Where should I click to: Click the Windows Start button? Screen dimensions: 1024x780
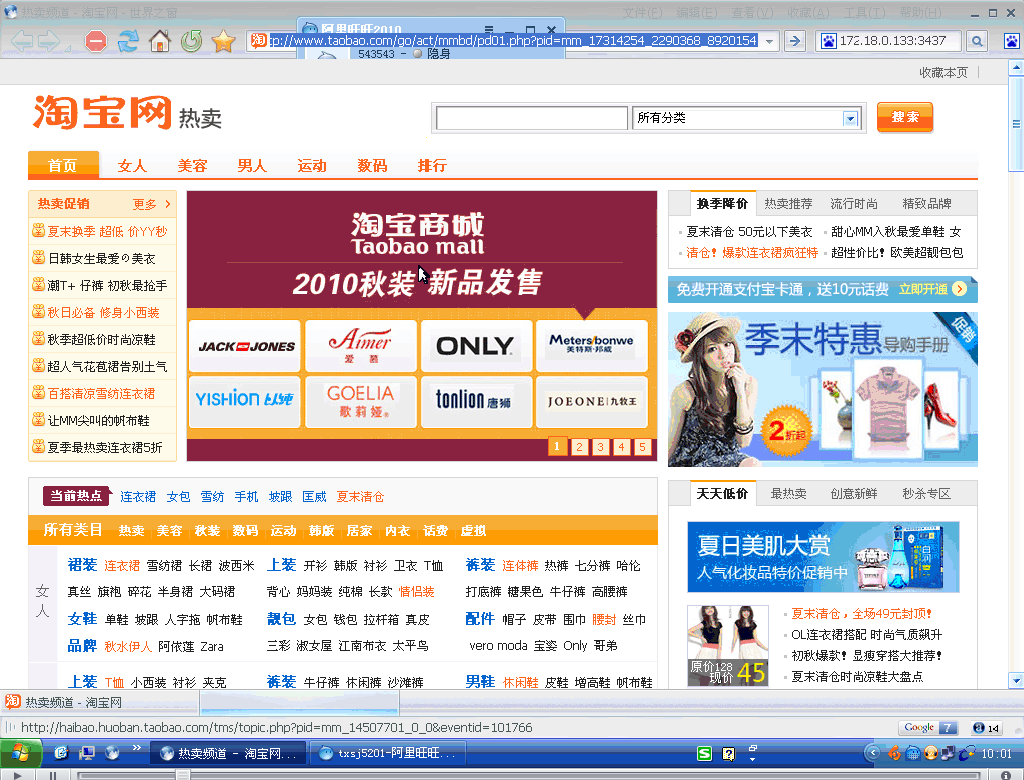pyautogui.click(x=21, y=753)
